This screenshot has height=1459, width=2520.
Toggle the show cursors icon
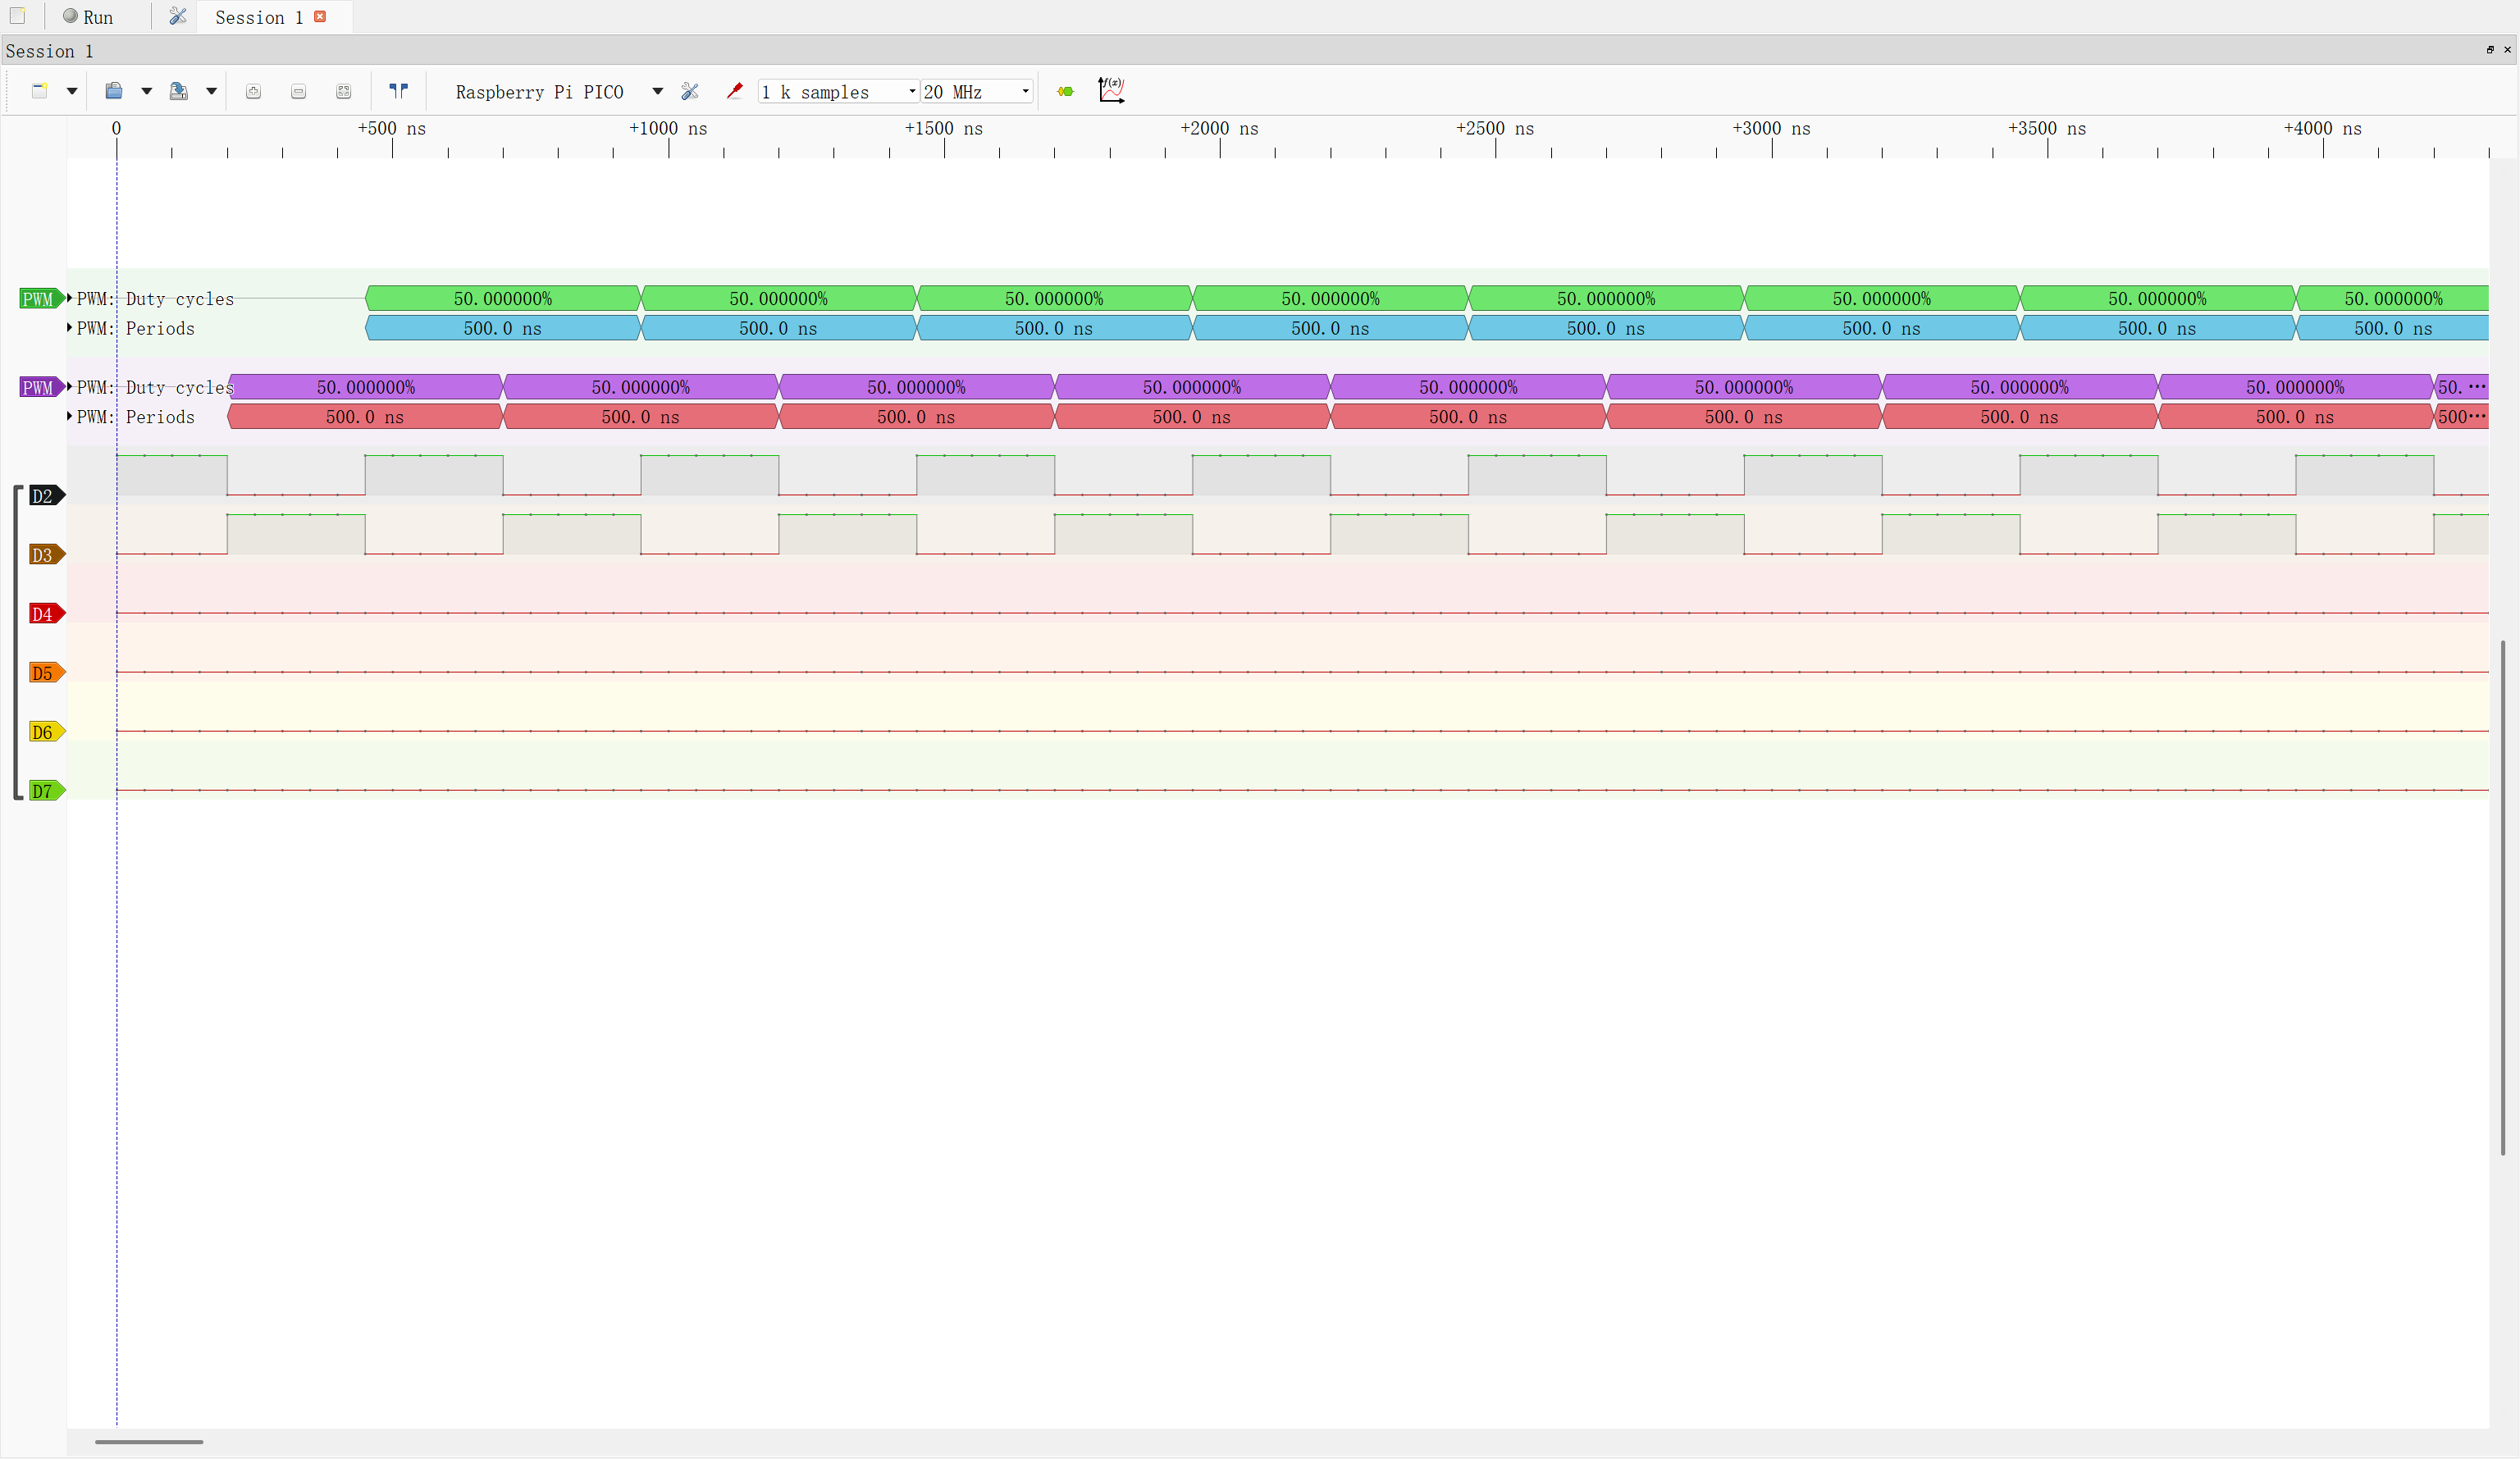coord(398,91)
